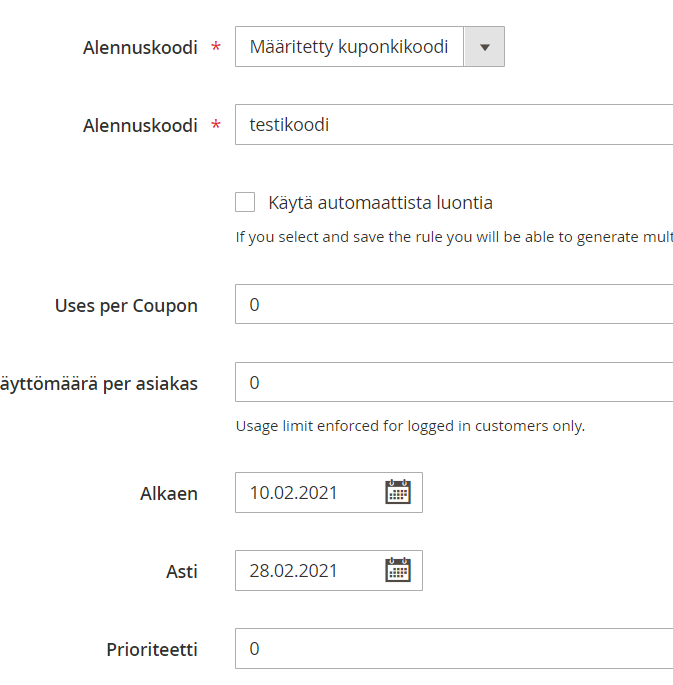
Task: Click the 'Prioriteetti' field label
Action: 152,649
